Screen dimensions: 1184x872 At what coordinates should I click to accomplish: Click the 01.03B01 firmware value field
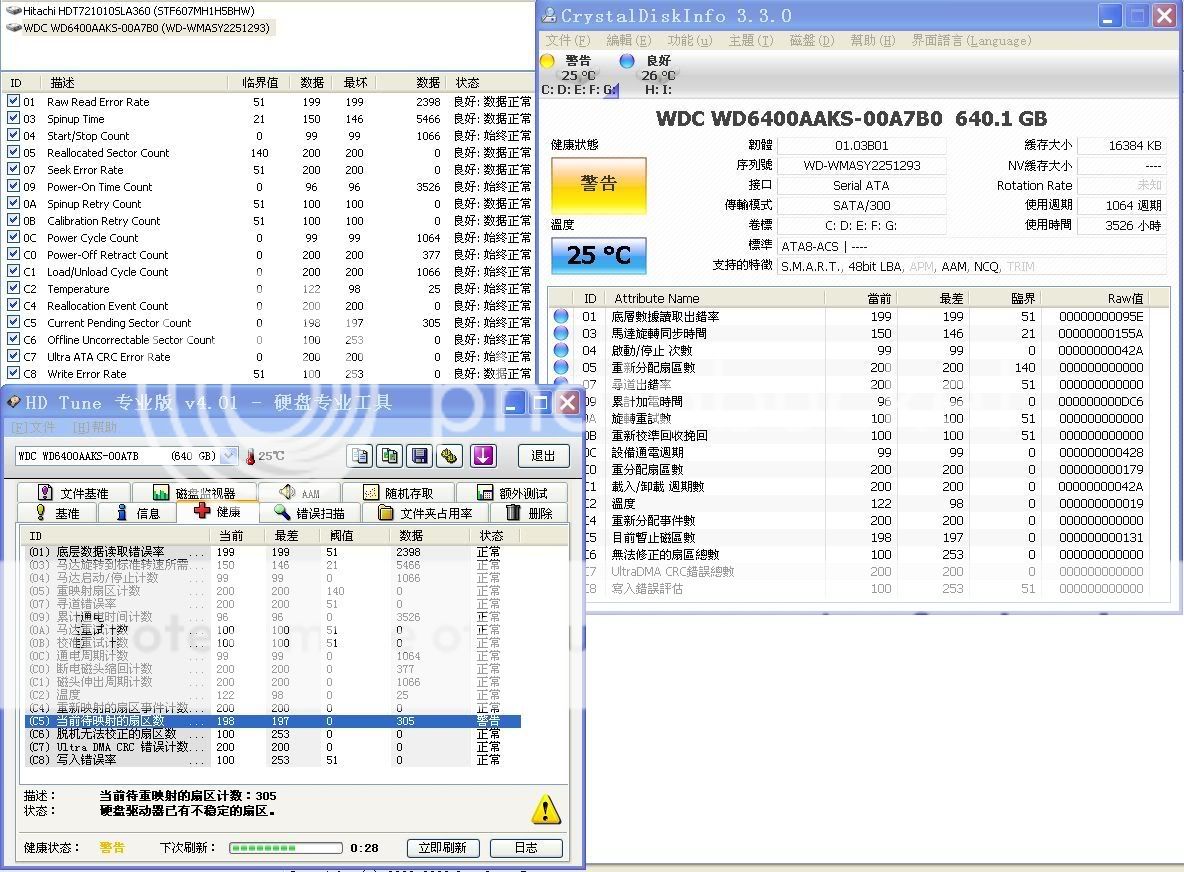(862, 146)
